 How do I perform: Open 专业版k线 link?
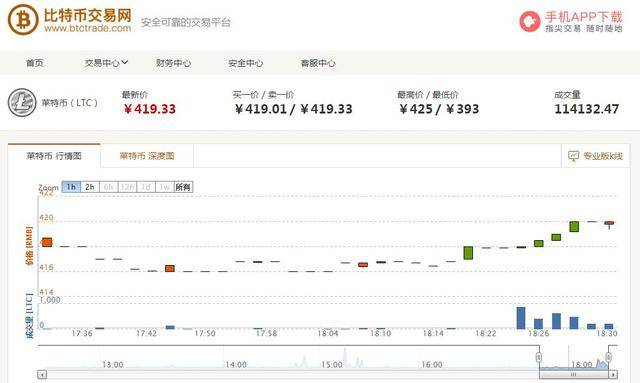[x=603, y=156]
